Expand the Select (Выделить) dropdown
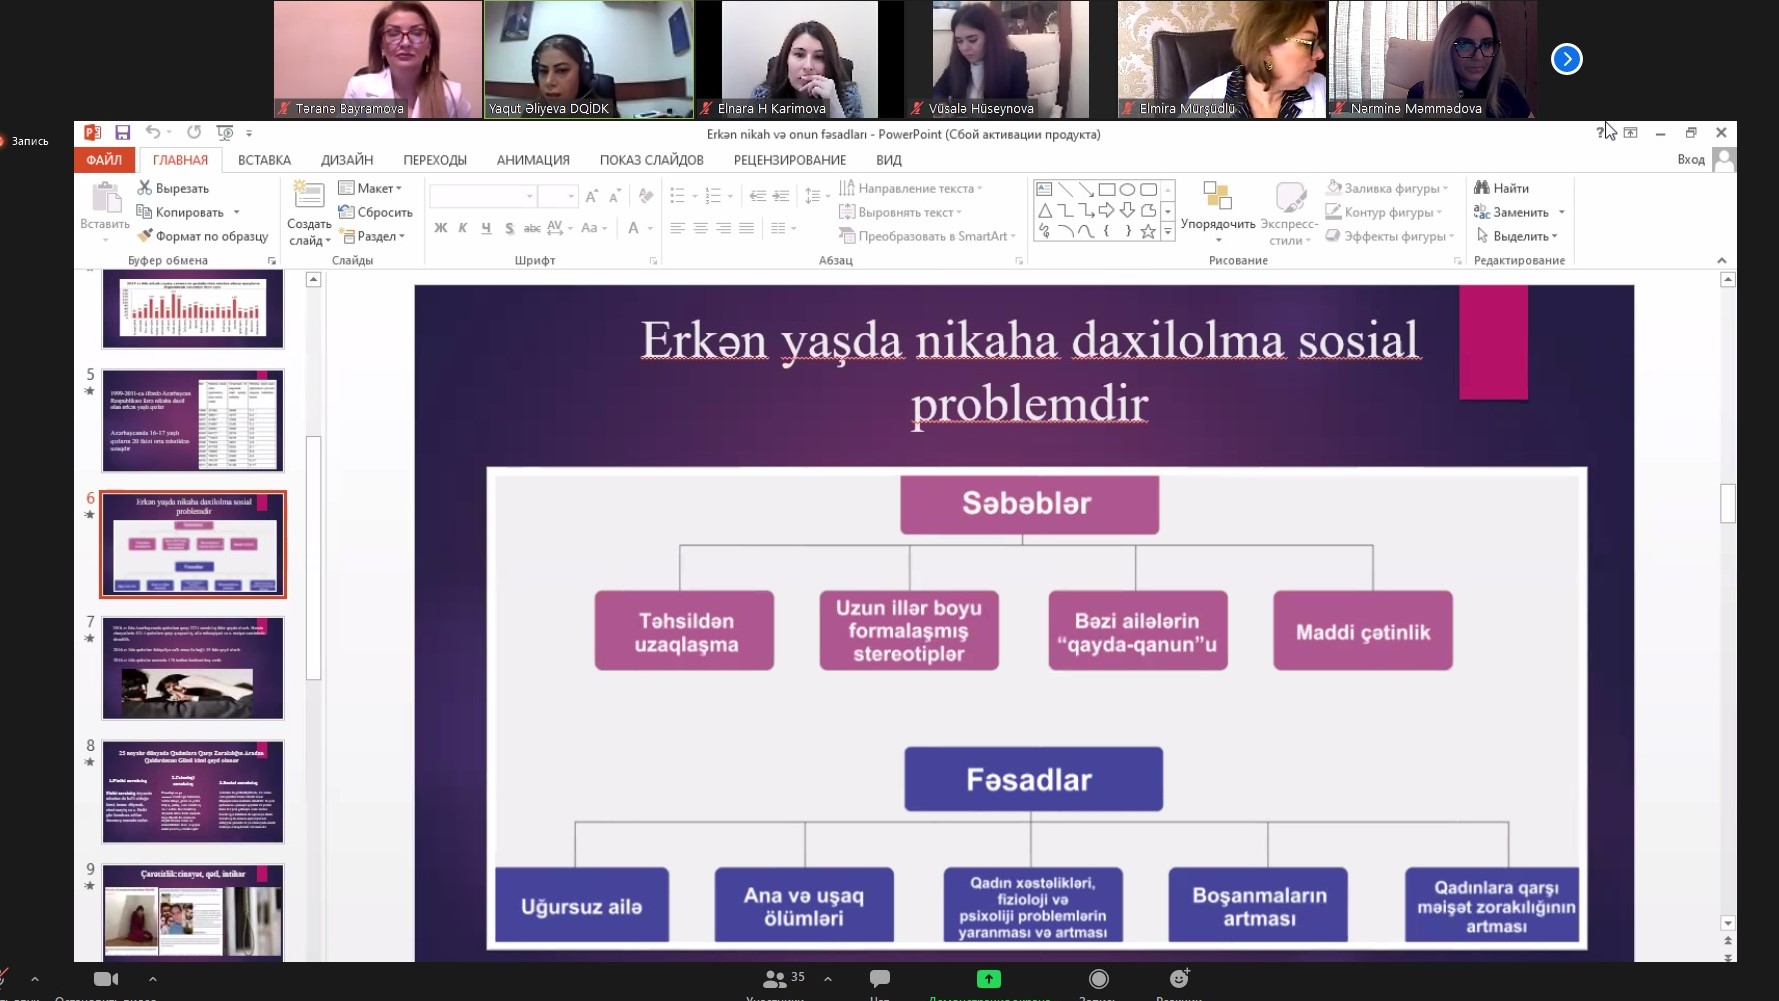The image size is (1779, 1001). coord(1518,236)
